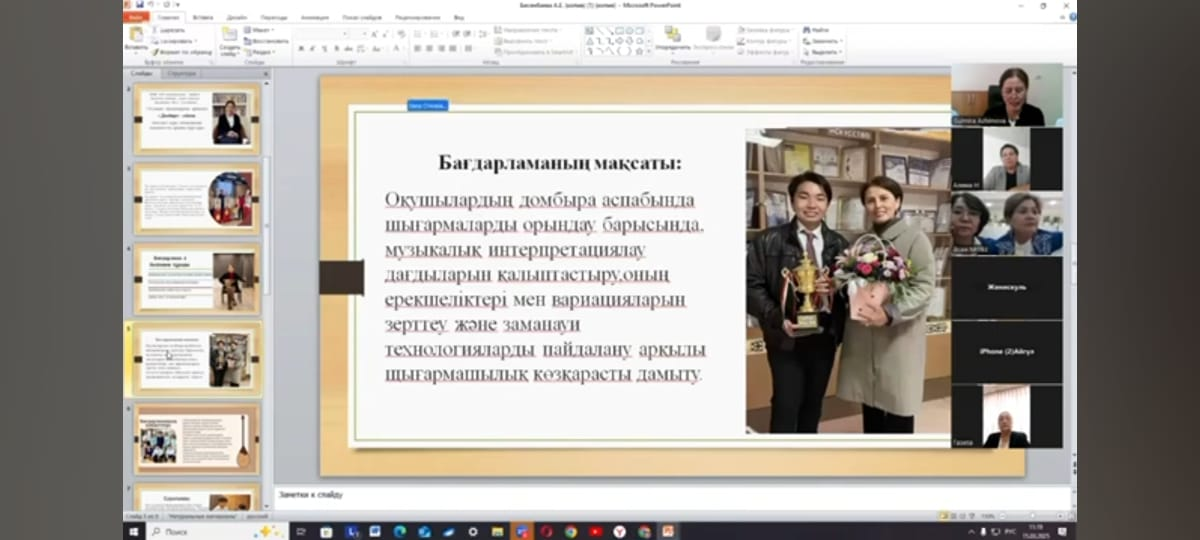Click the Найти (Find) button
1200x540 pixels.
[x=820, y=30]
